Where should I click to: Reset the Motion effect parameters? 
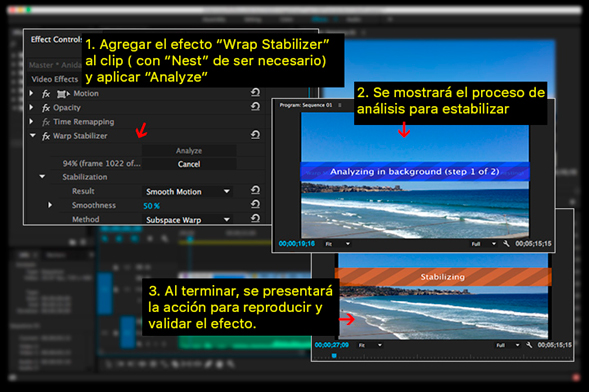click(x=255, y=92)
